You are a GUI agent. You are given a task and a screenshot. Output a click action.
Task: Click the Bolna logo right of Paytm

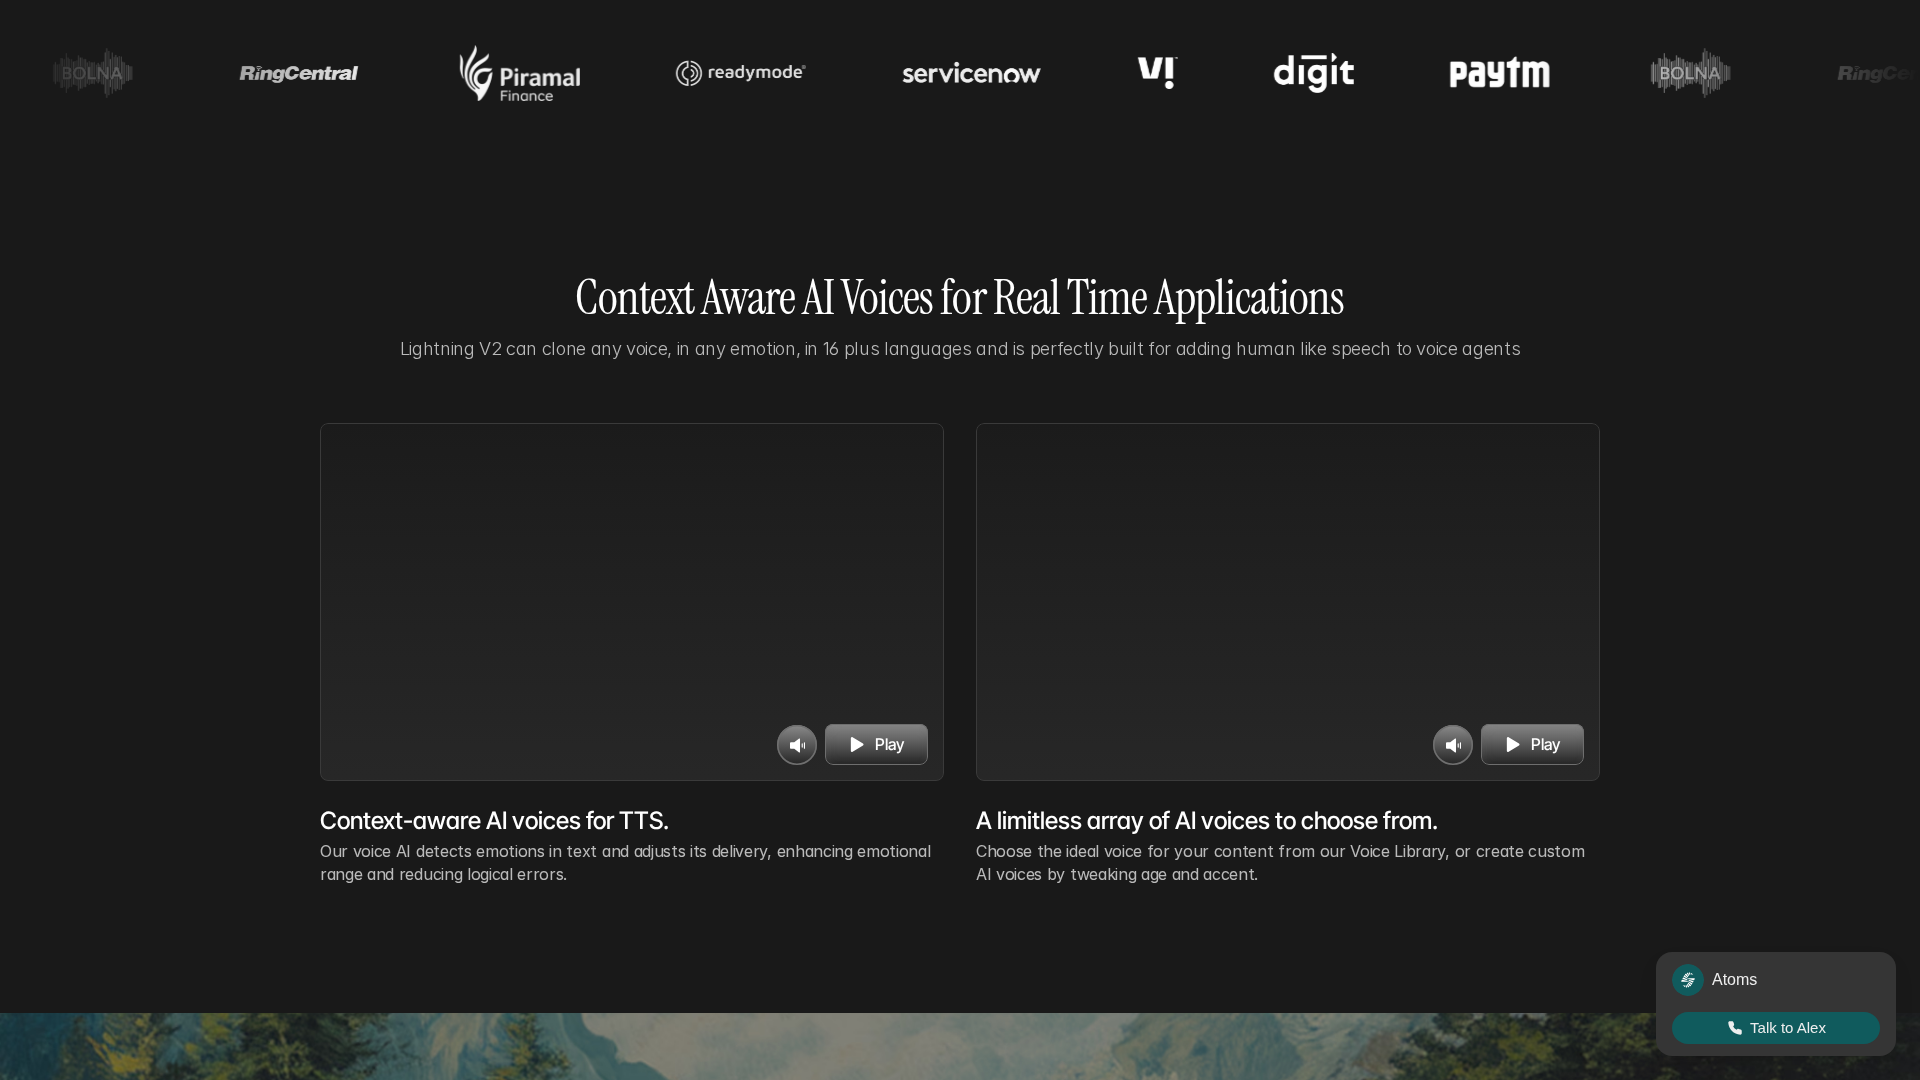coord(1690,73)
